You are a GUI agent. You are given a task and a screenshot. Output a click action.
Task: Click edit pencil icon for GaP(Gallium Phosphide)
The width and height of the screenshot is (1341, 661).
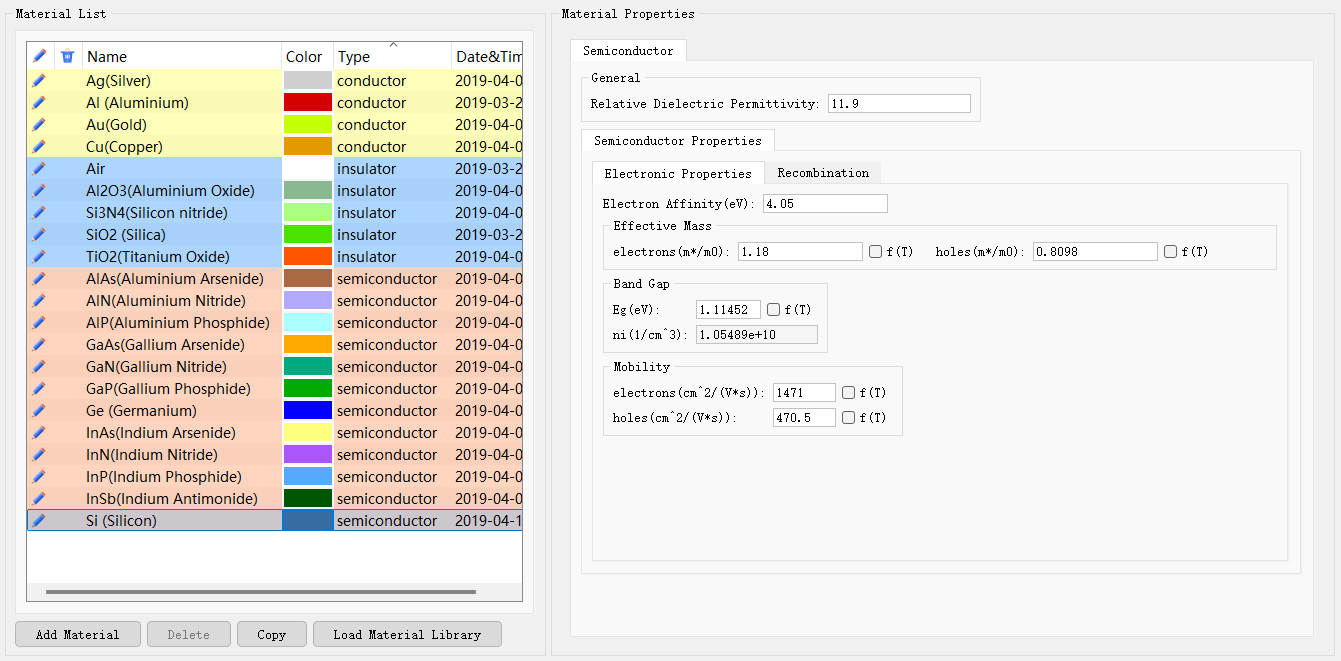[39, 388]
